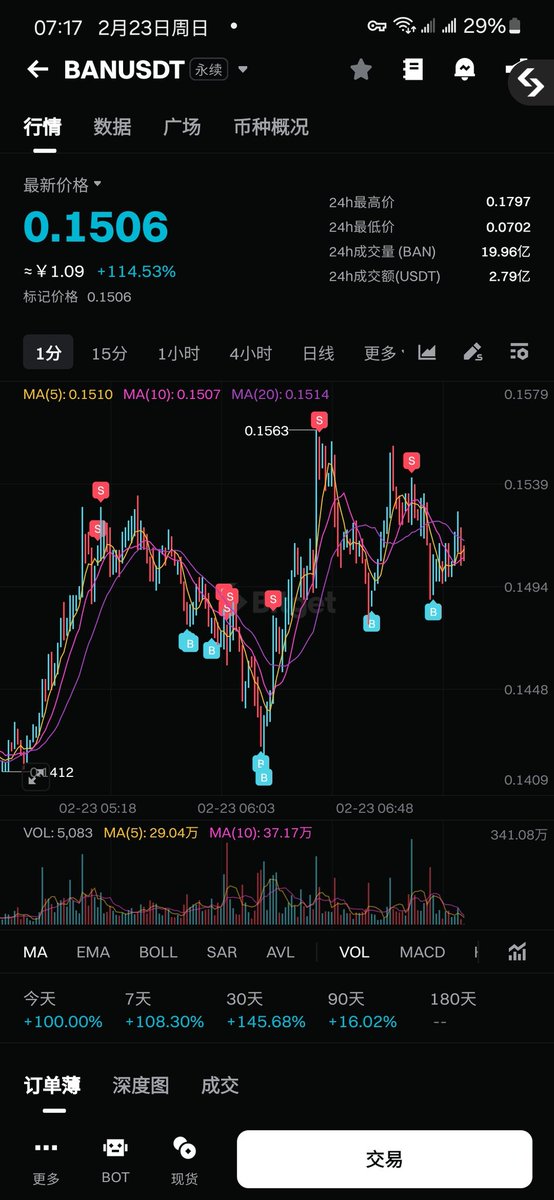Image resolution: width=554 pixels, height=1200 pixels.
Task: Open chart style icon next to 更多
Action: point(427,352)
